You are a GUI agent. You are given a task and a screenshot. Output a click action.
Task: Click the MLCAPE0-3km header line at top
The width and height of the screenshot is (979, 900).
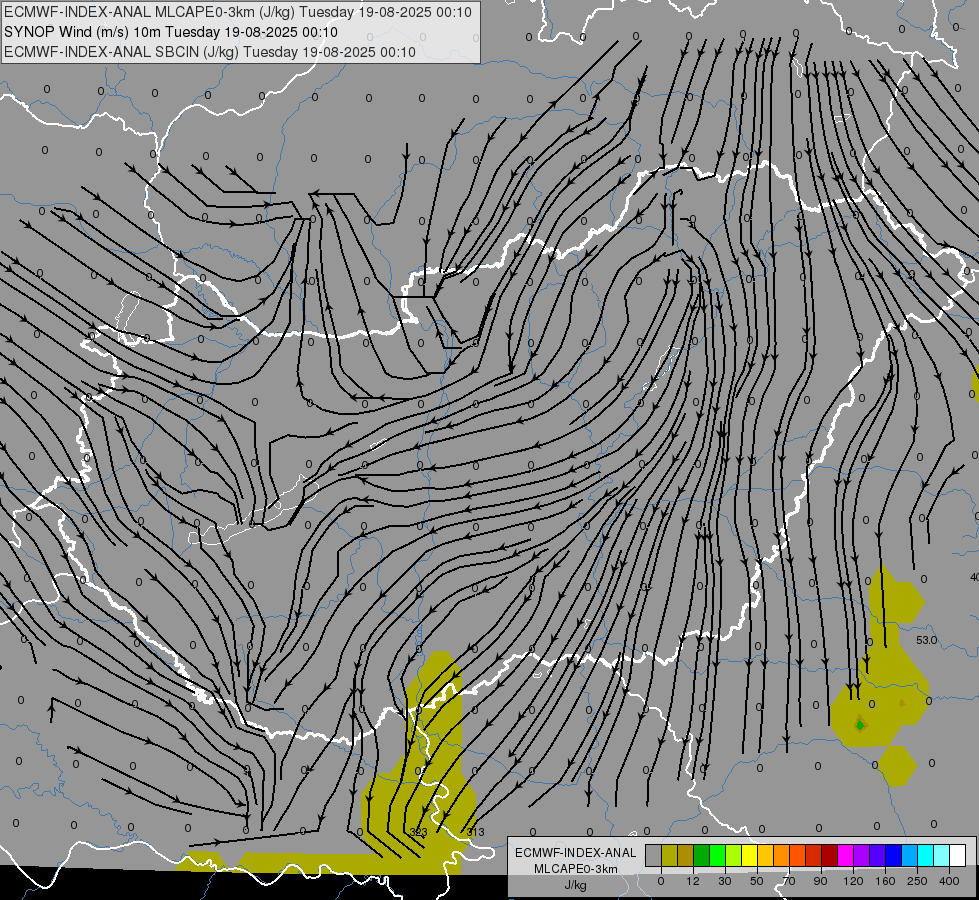pos(238,12)
